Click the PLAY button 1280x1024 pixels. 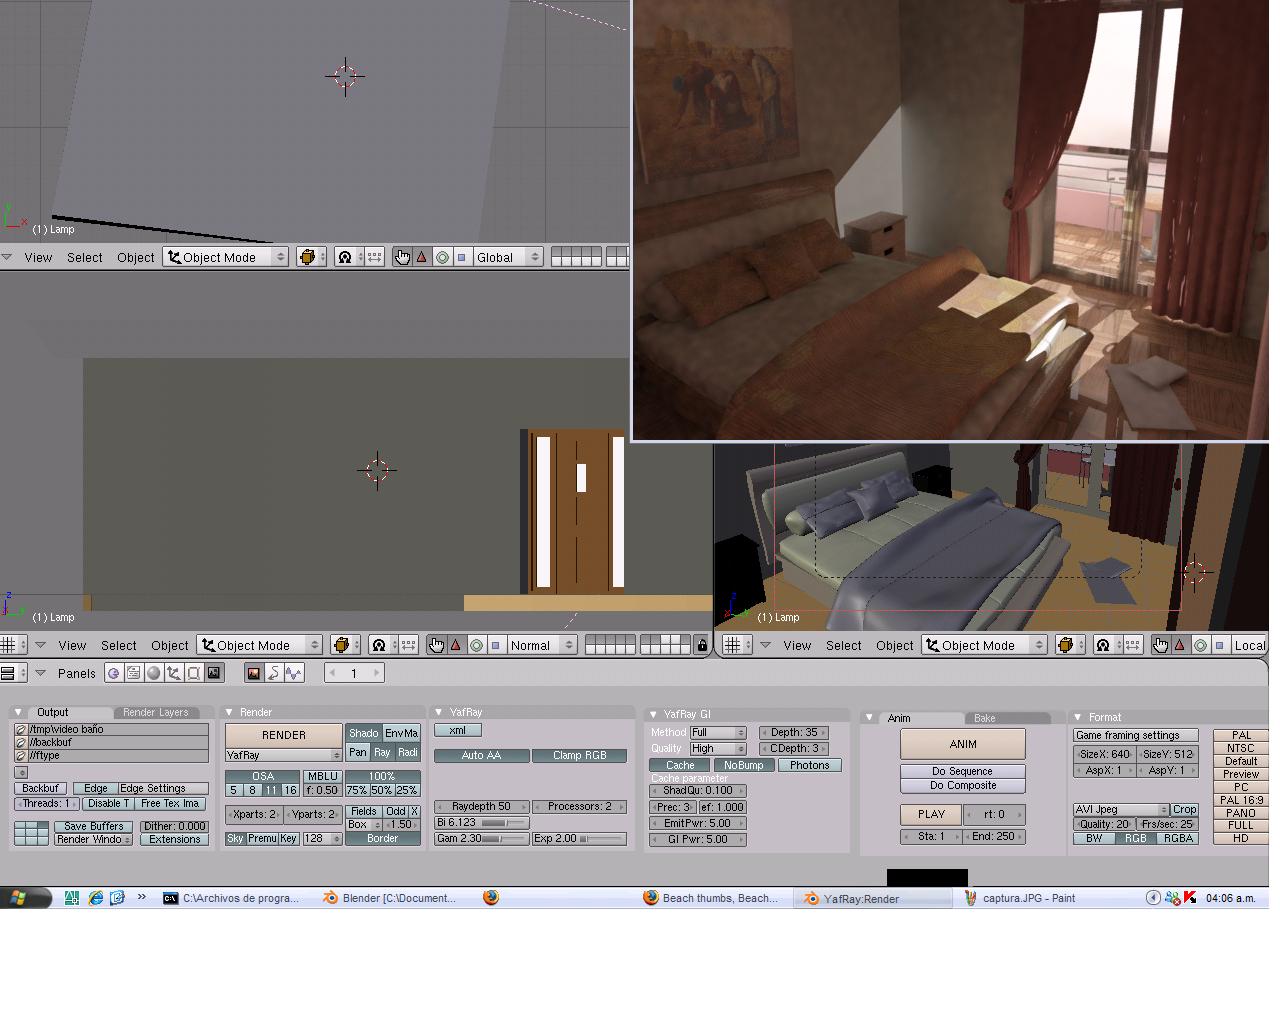[931, 814]
